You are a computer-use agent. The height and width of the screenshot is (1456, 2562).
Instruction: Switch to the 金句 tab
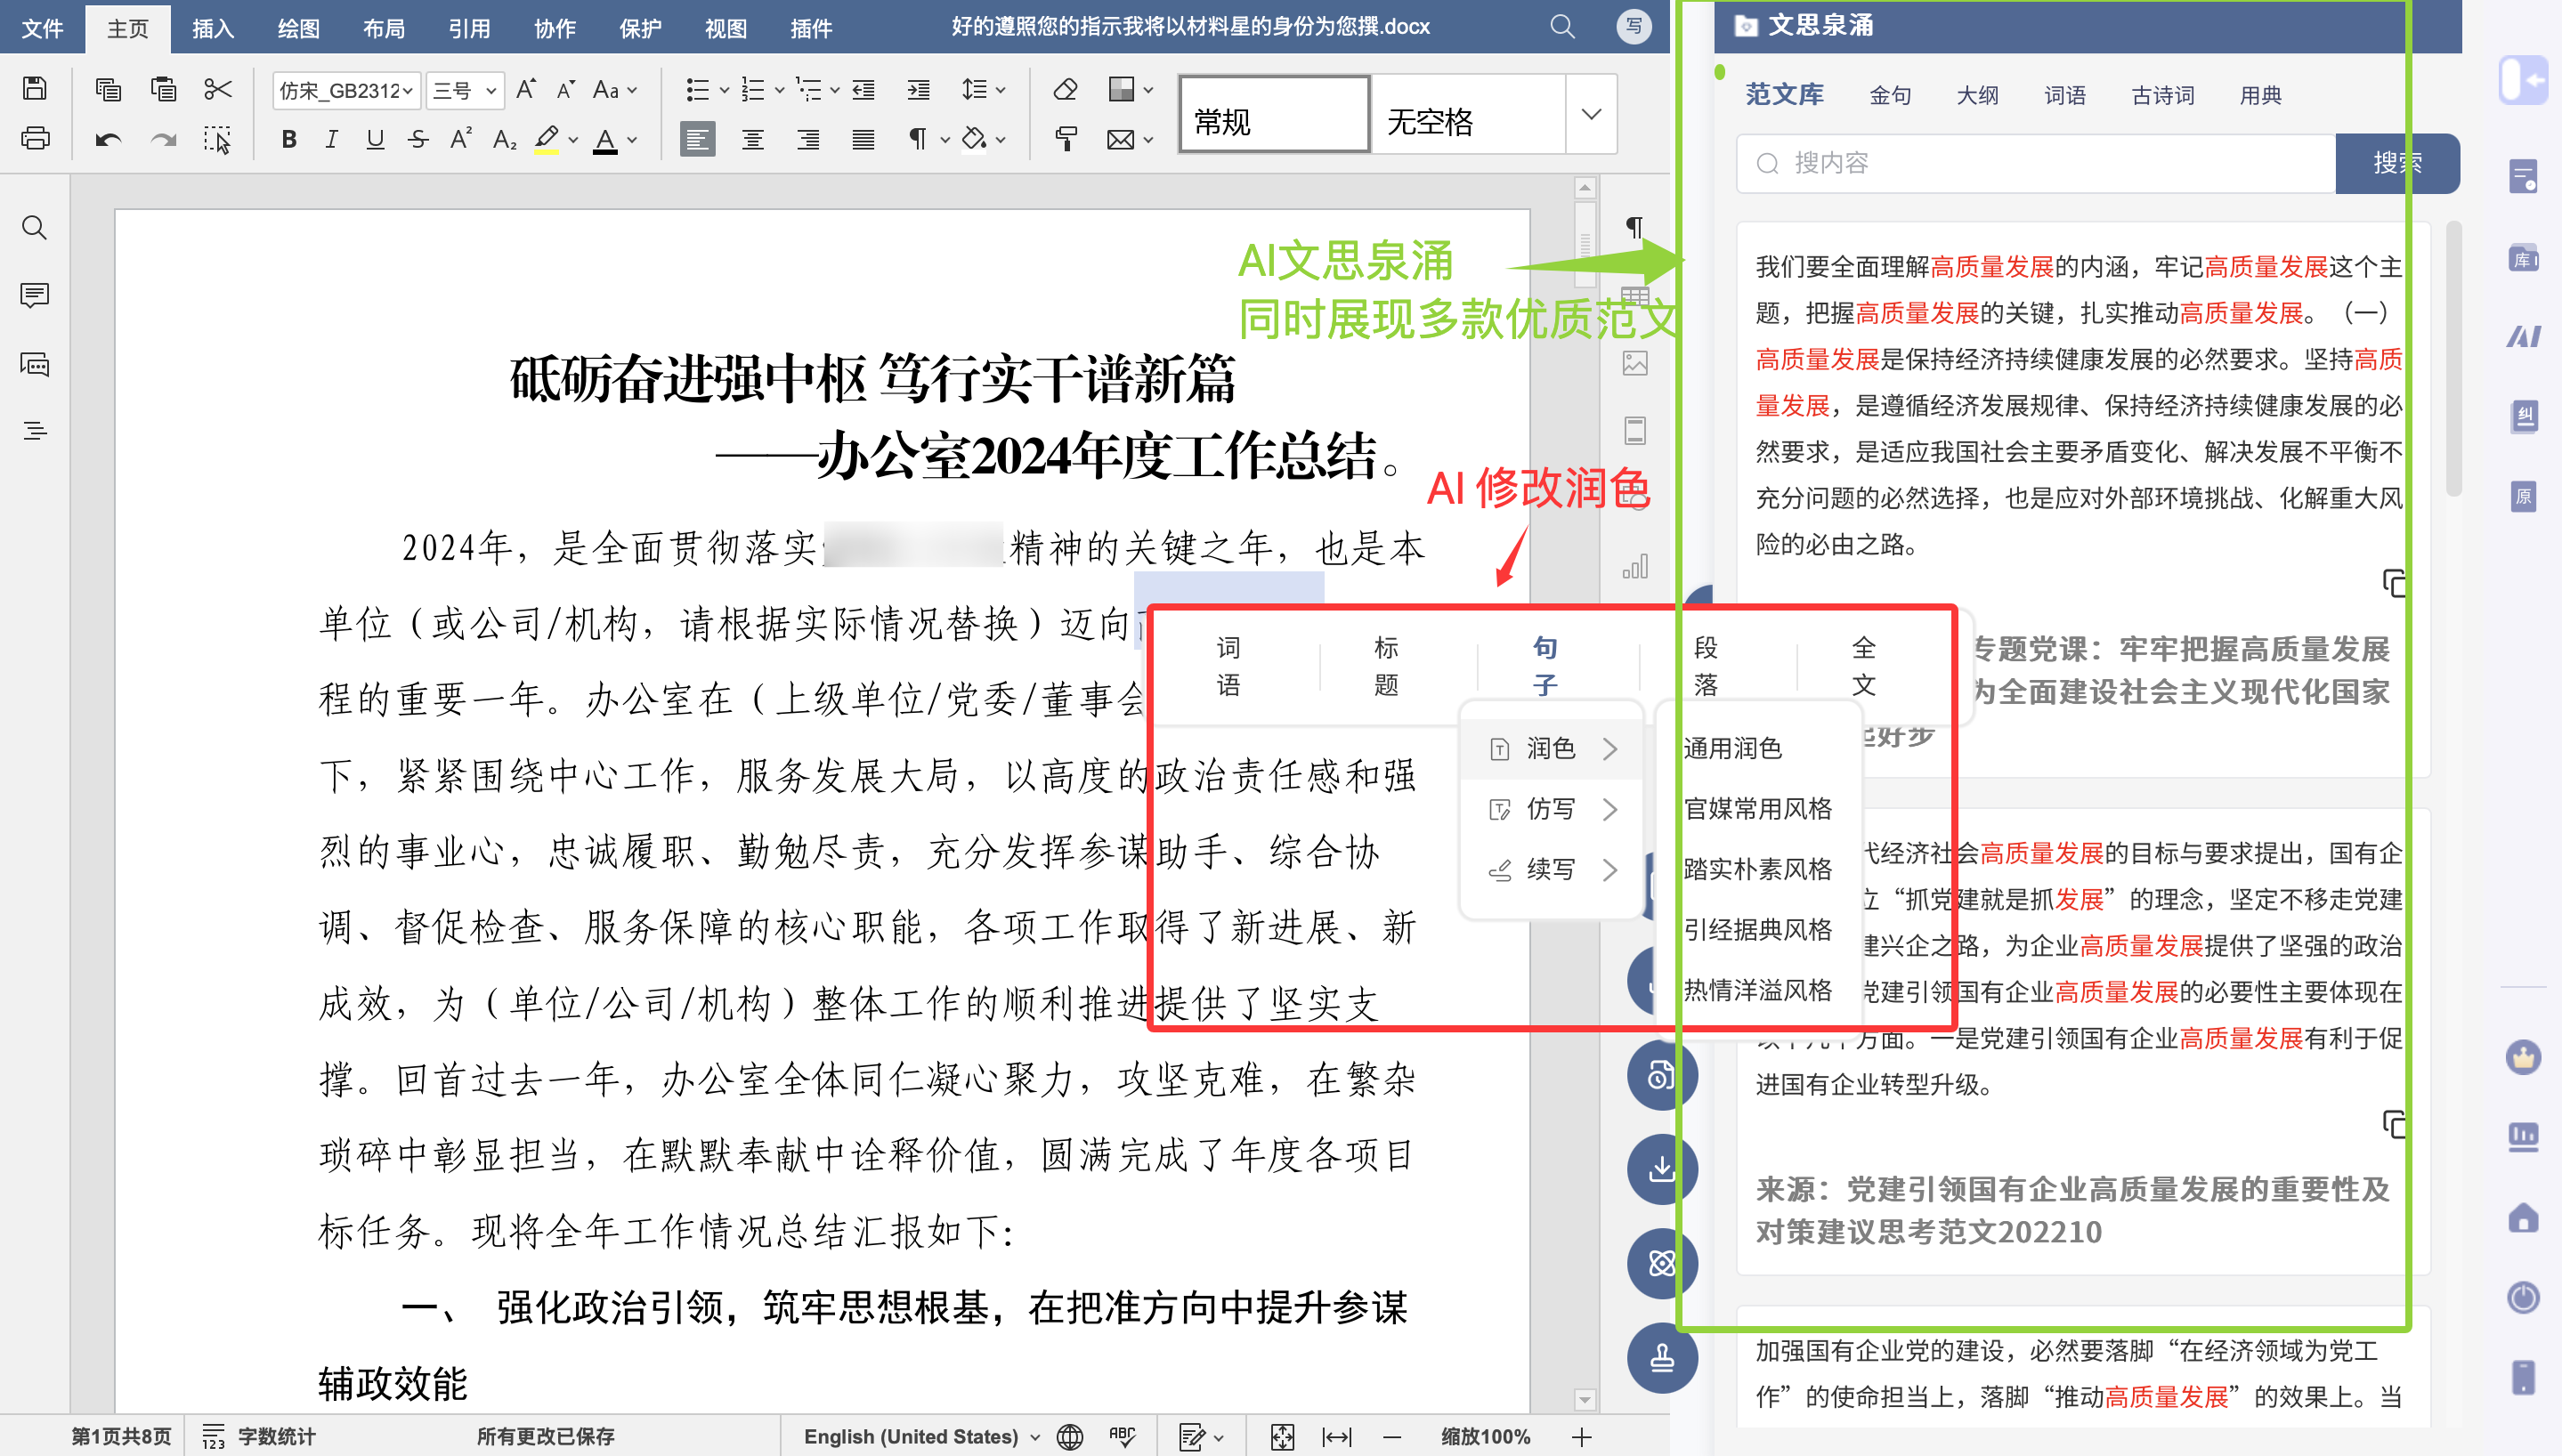[x=1890, y=95]
